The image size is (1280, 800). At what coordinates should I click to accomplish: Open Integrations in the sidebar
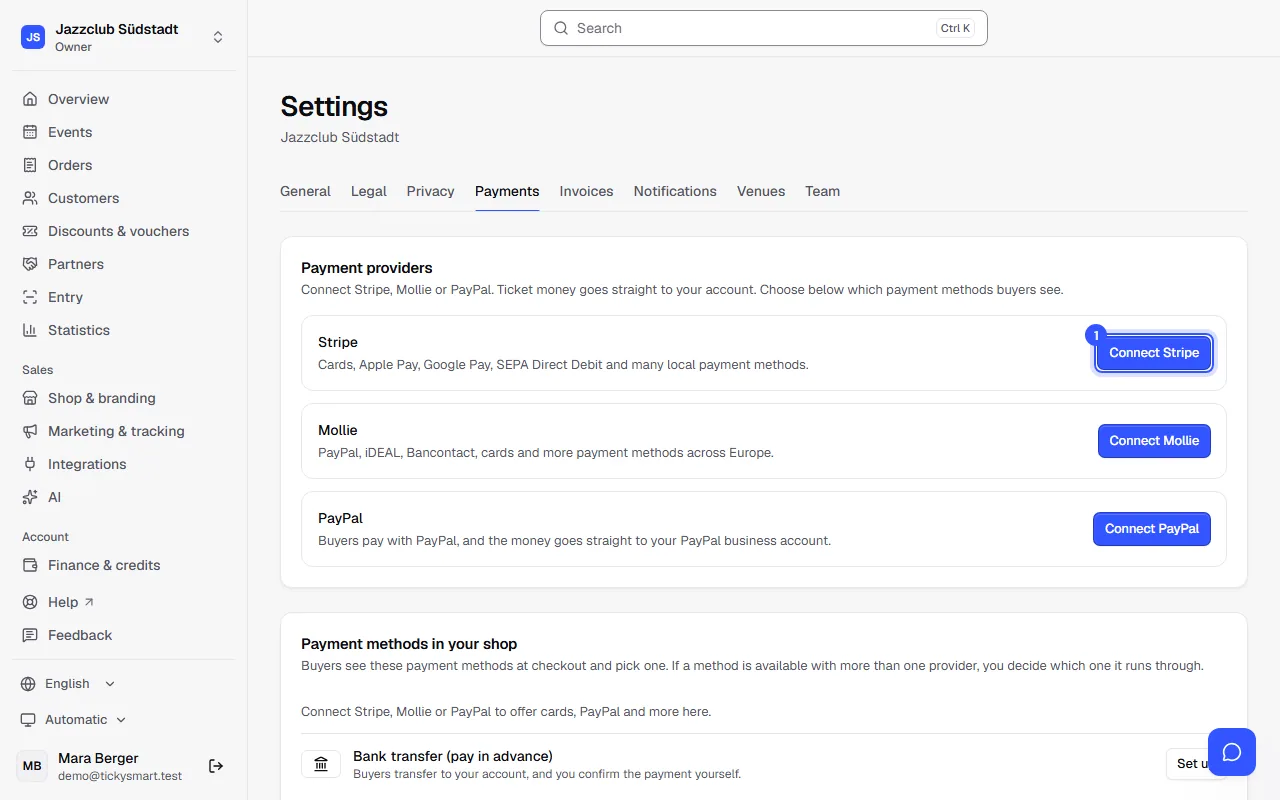tap(124, 464)
